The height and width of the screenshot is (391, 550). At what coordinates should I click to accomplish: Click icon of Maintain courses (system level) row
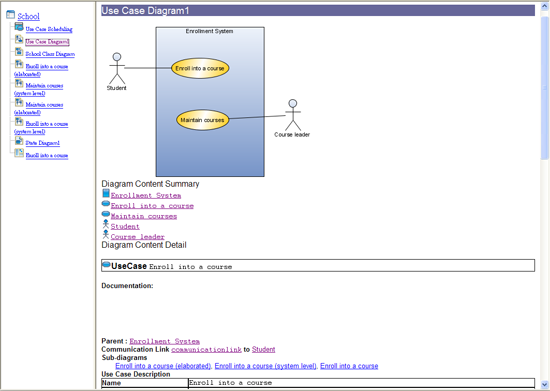point(19,83)
